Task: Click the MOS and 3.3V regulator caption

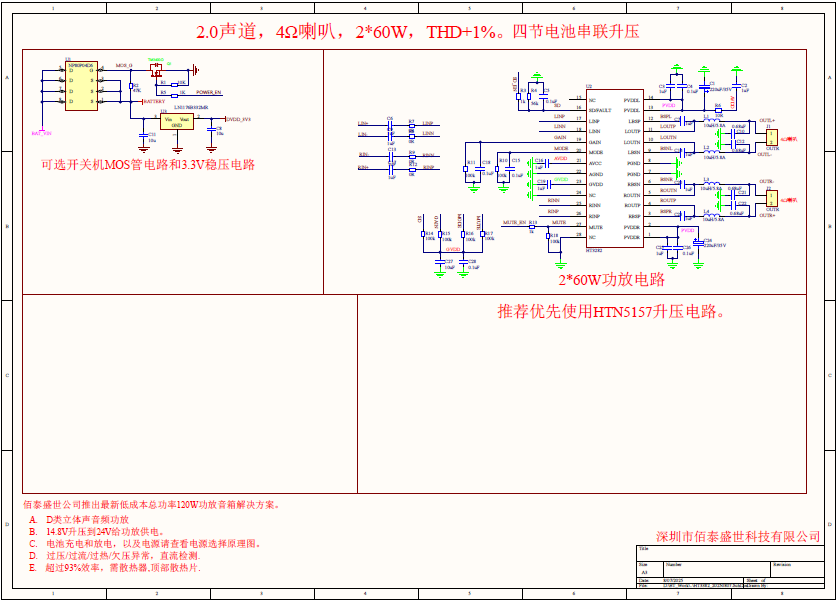Action: (147, 164)
